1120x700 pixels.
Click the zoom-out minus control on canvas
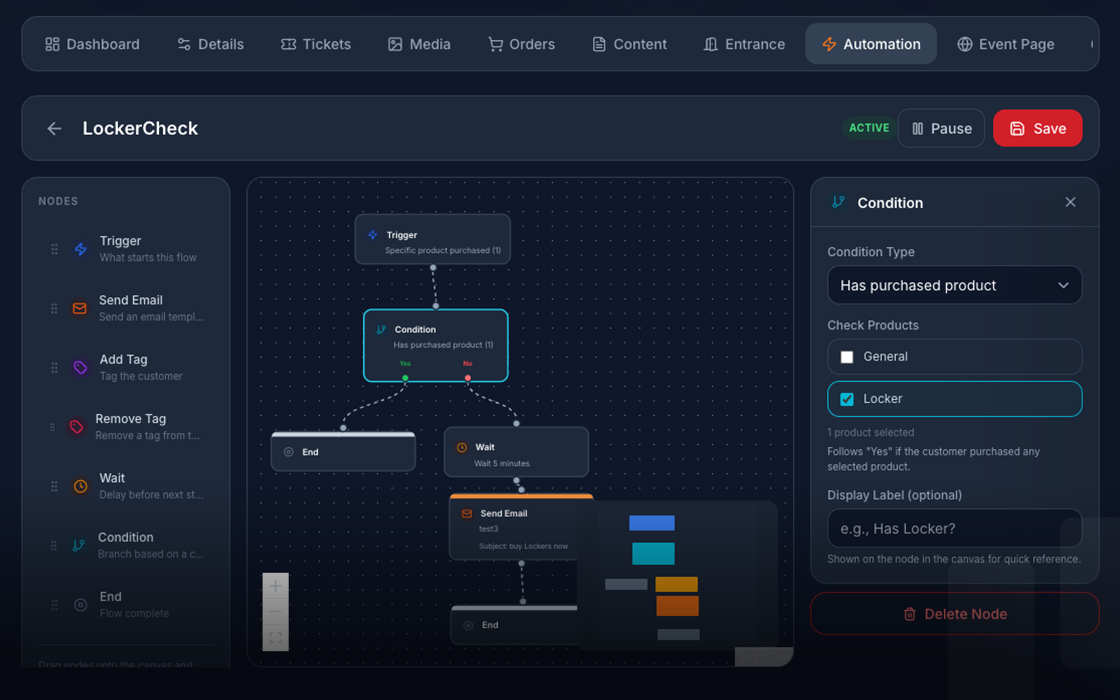click(x=275, y=610)
